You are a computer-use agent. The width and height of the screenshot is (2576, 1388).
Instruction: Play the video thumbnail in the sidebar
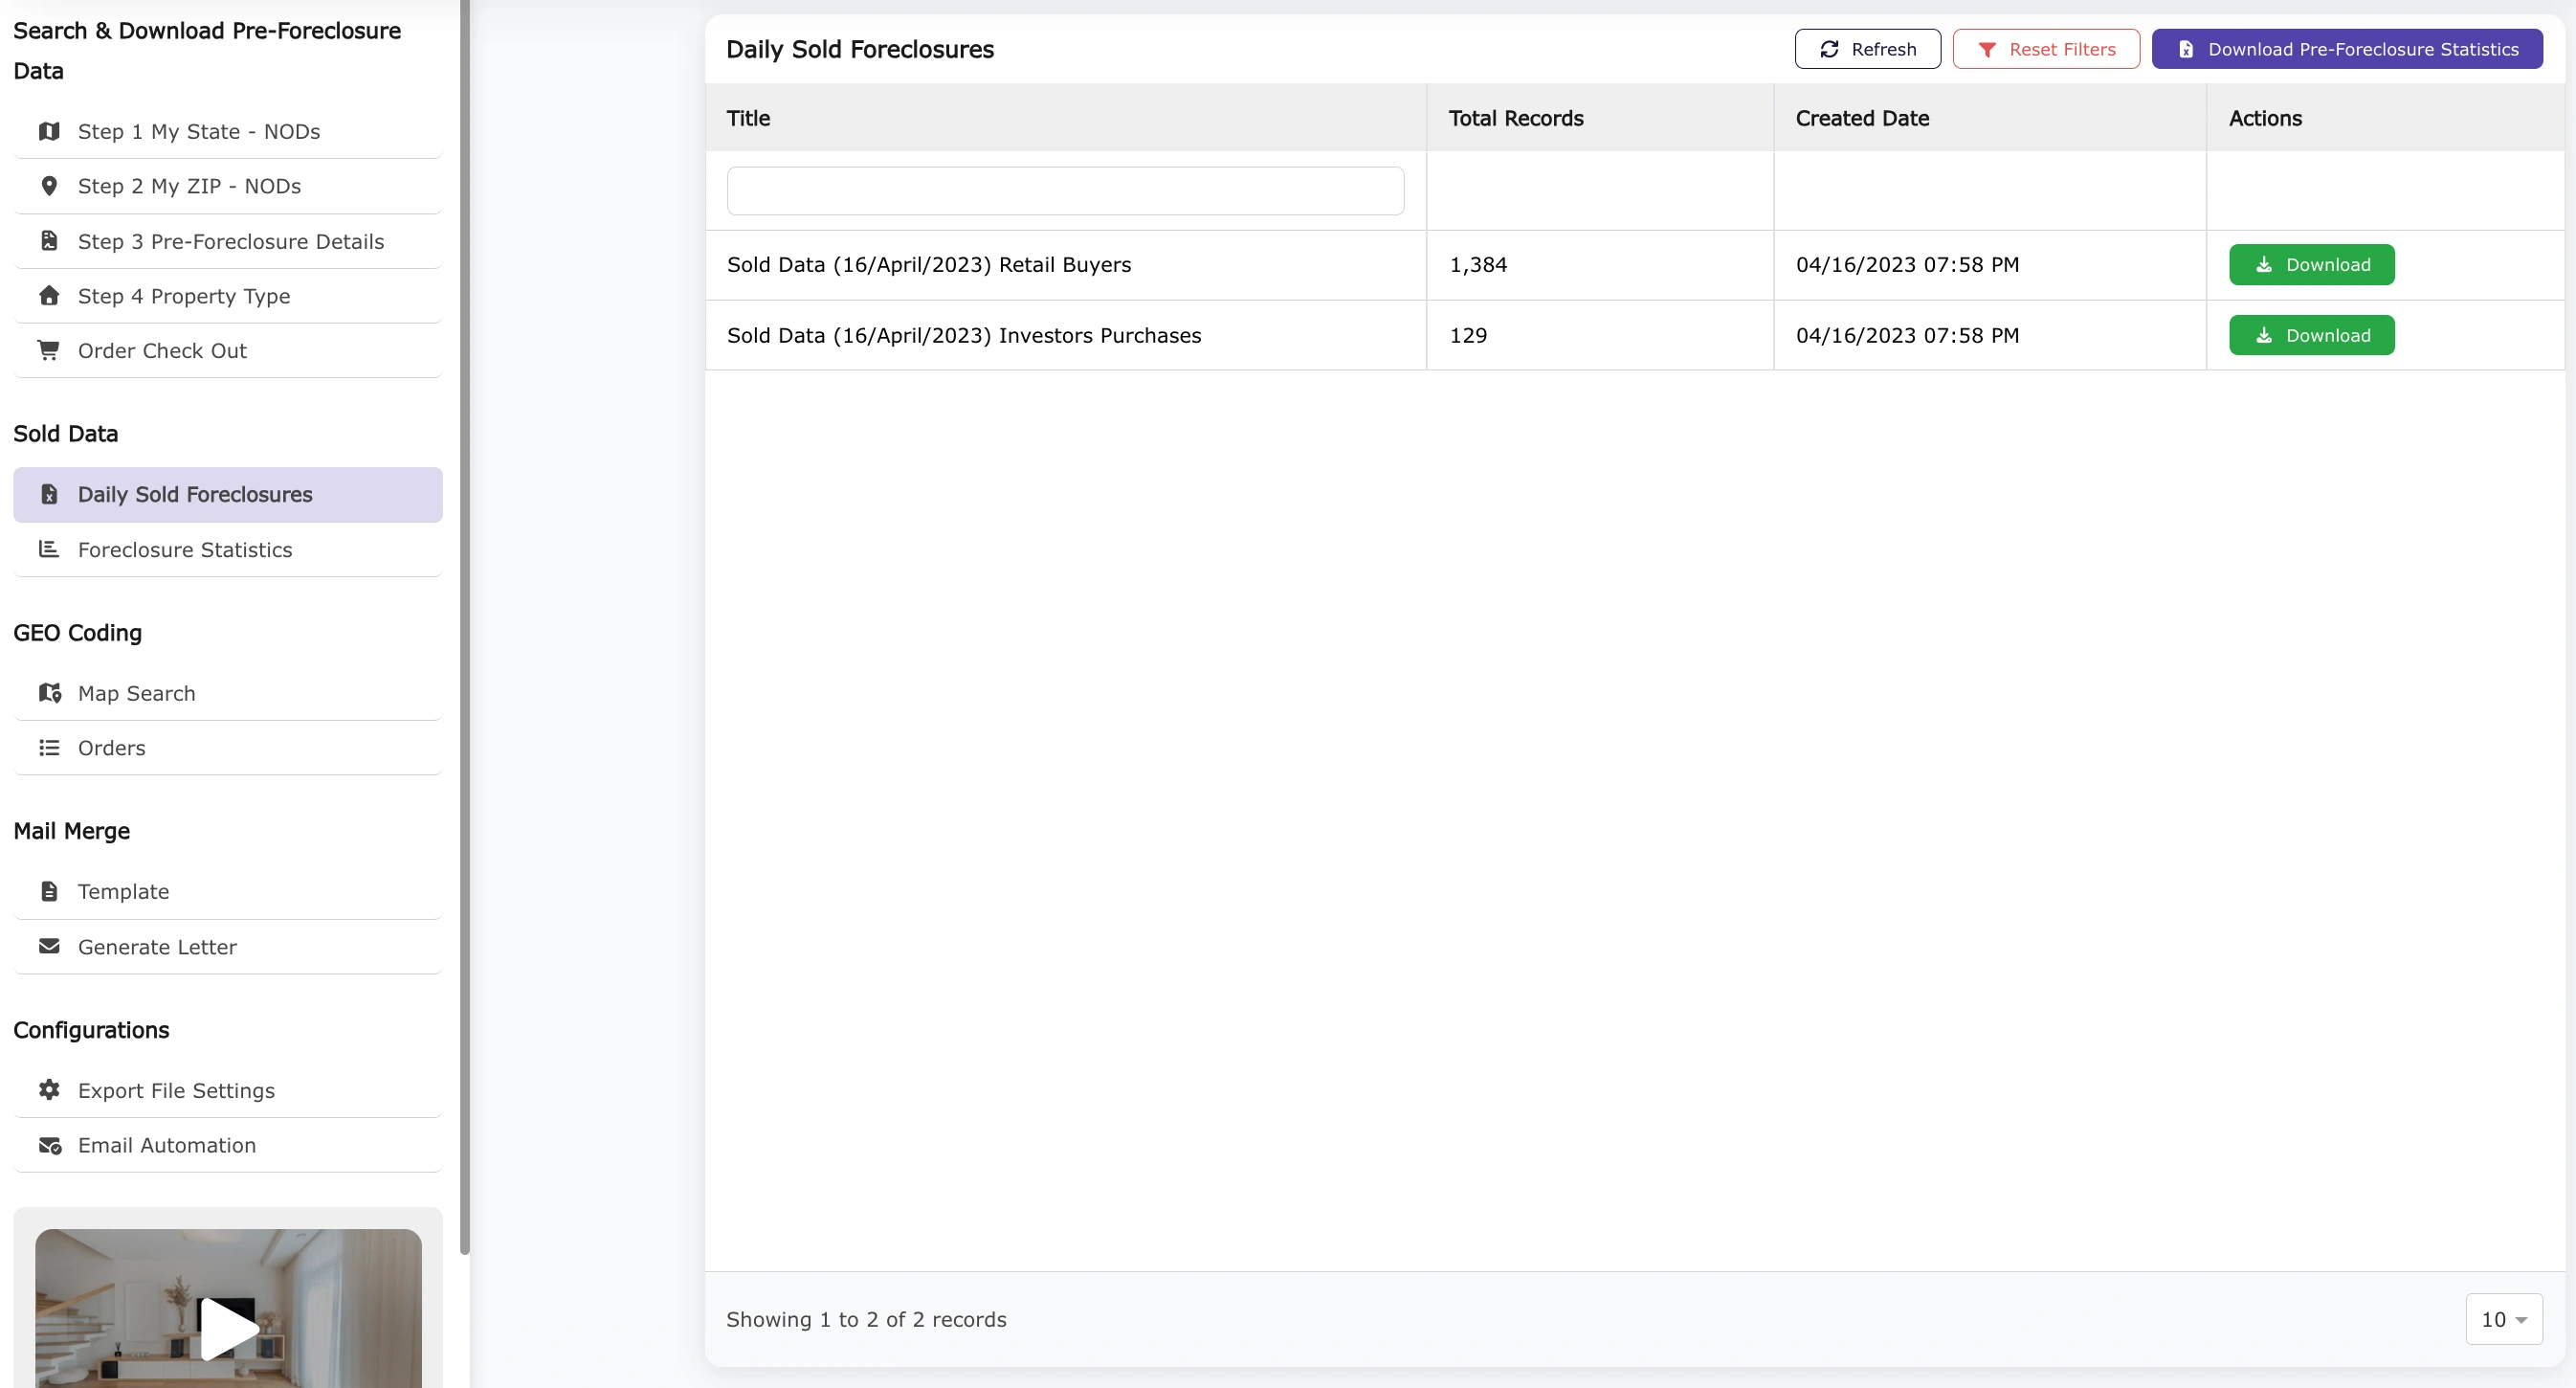point(229,1328)
